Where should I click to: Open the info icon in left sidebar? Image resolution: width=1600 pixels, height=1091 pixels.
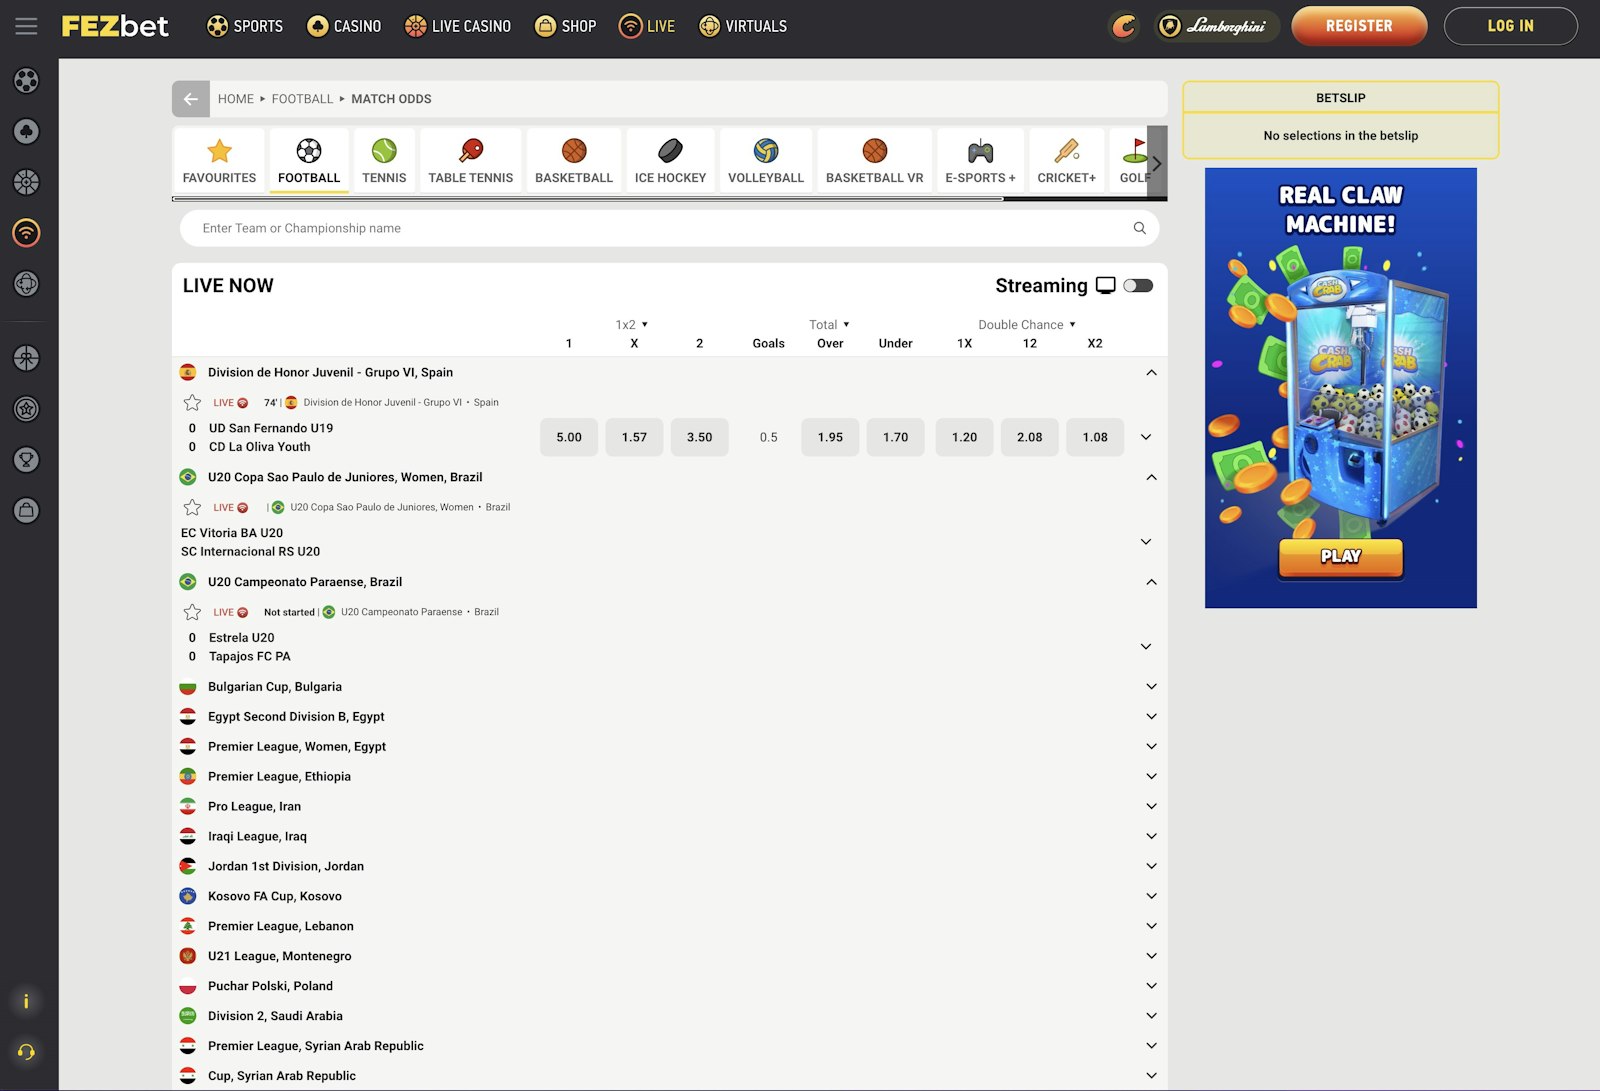pyautogui.click(x=26, y=1002)
